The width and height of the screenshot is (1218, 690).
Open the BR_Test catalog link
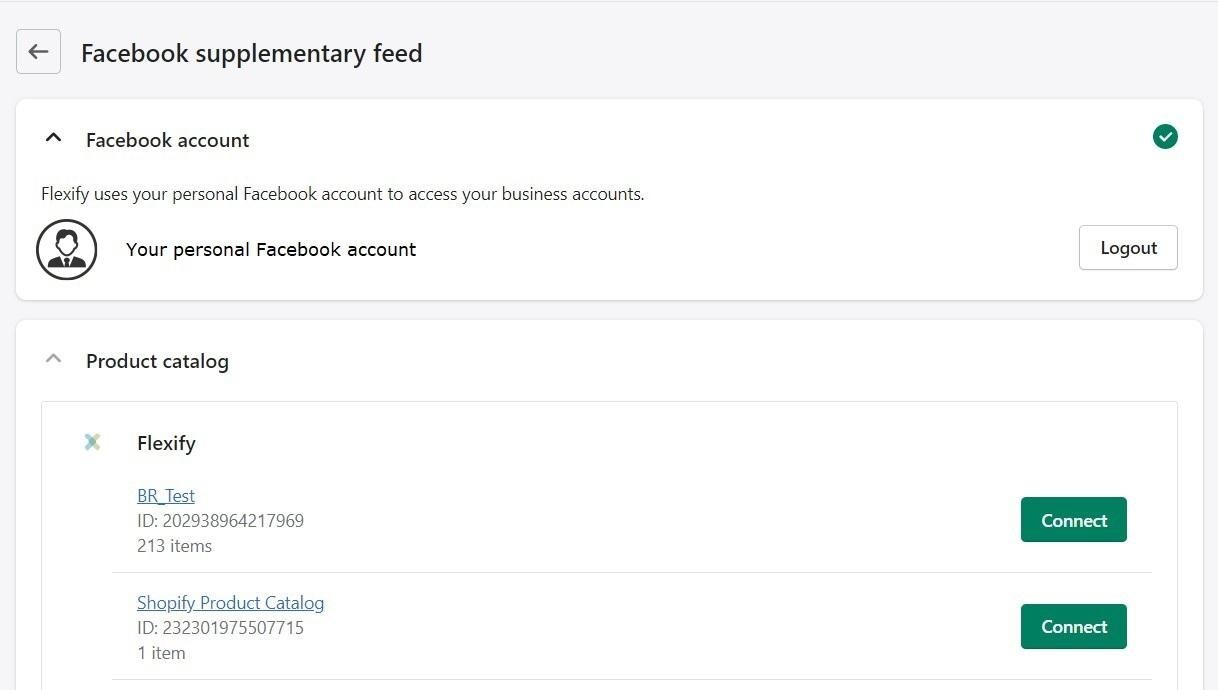(x=166, y=495)
